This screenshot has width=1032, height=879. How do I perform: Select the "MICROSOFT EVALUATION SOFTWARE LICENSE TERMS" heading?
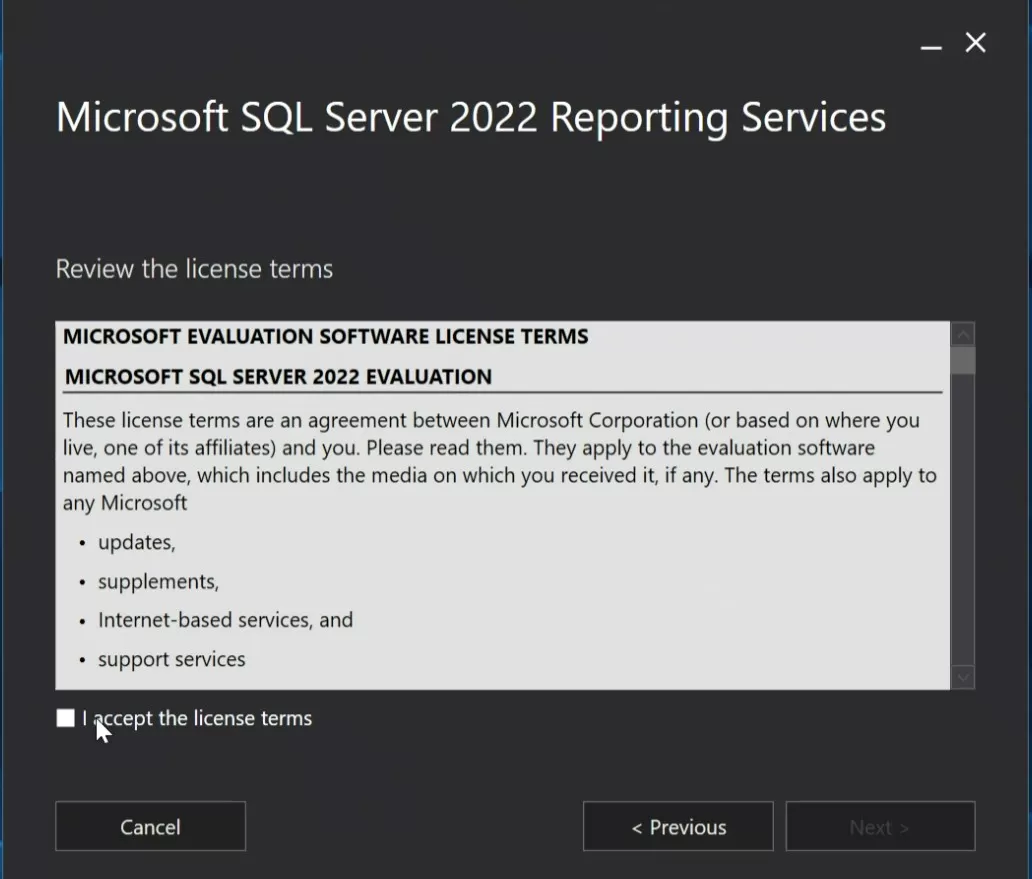click(323, 336)
